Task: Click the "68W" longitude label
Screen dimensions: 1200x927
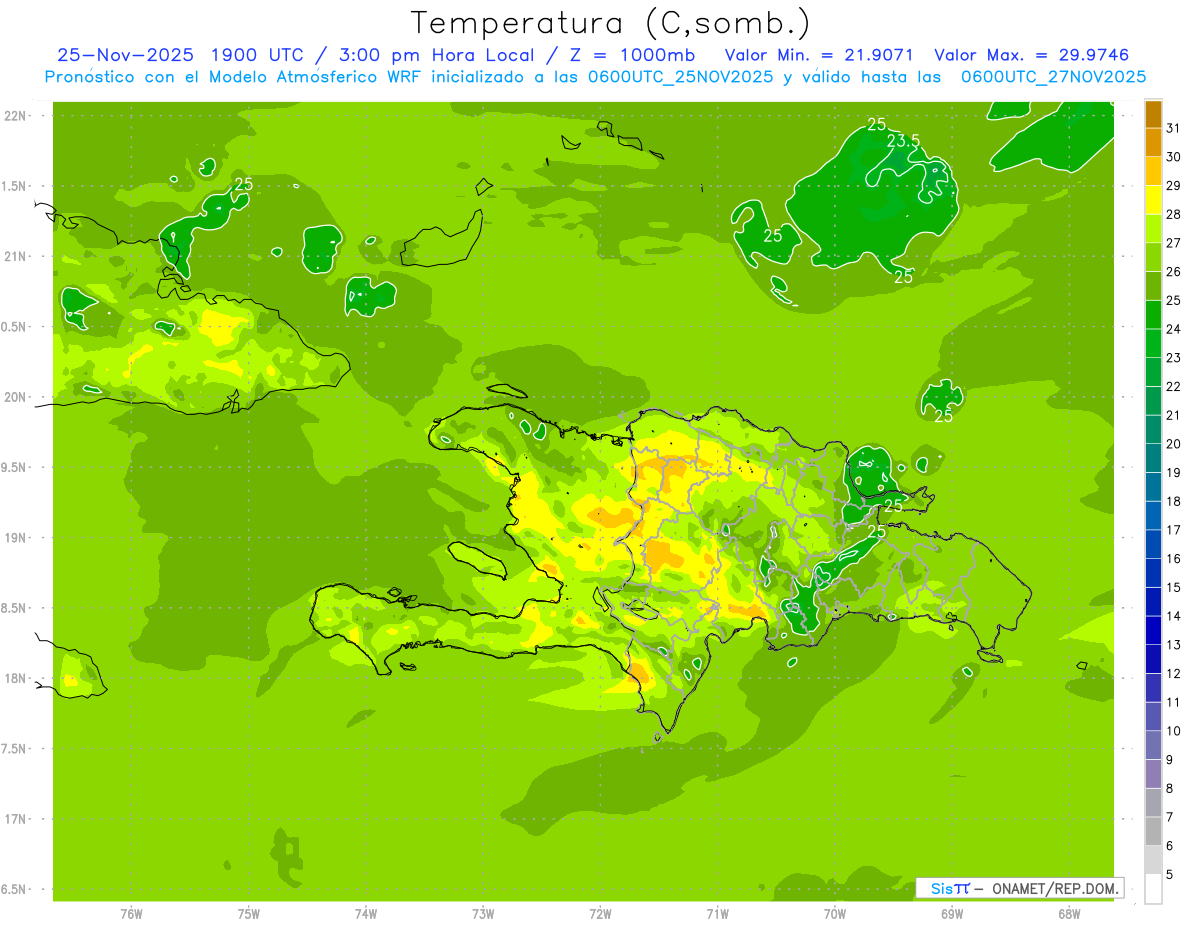Action: [x=1069, y=914]
